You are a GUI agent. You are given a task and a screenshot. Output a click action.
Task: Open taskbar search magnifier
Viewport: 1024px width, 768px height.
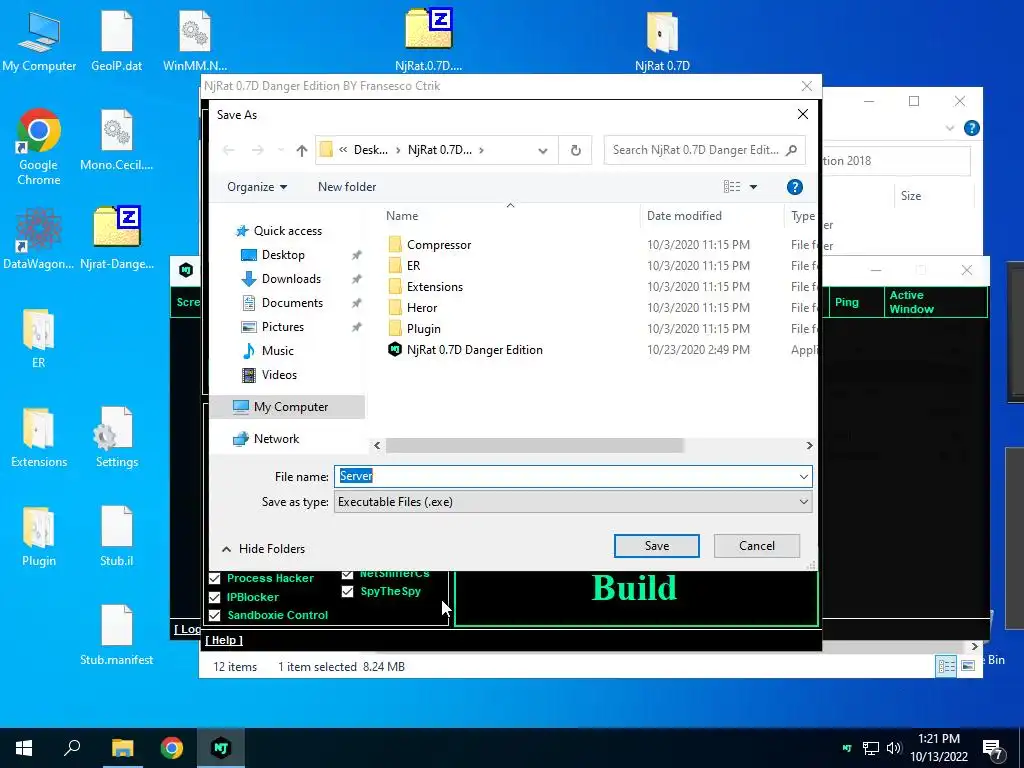(x=72, y=748)
